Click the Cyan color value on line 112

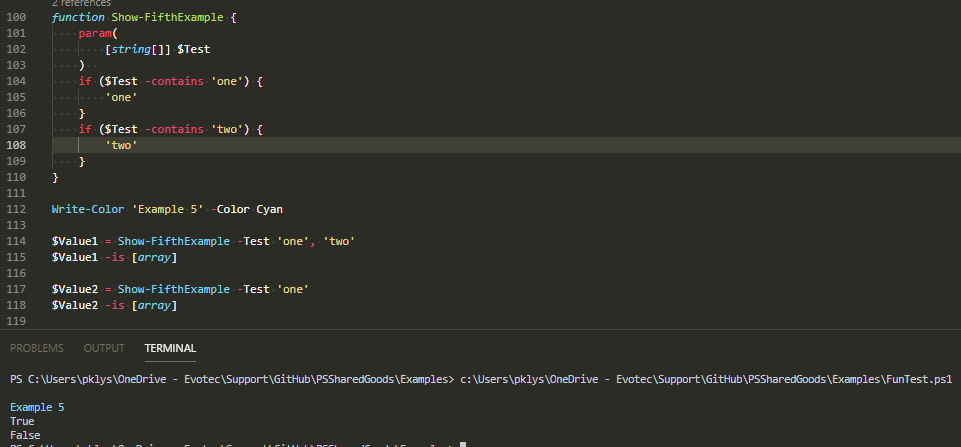pyautogui.click(x=271, y=209)
